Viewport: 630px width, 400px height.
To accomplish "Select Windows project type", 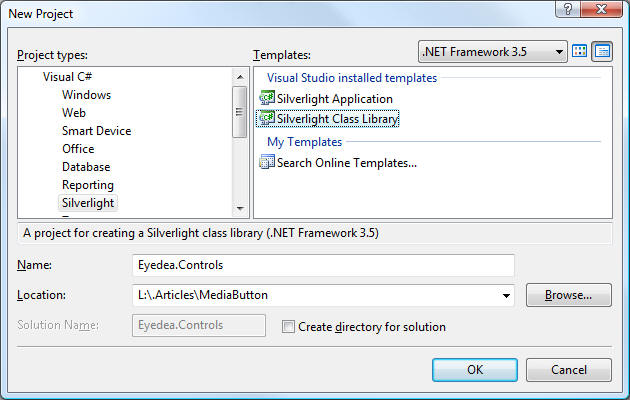I will coord(86,95).
